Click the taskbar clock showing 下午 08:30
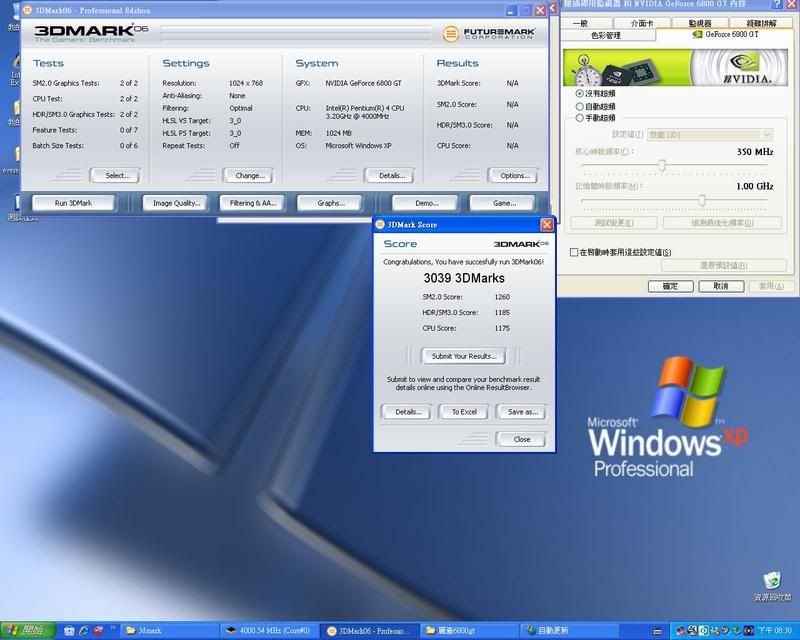800x640 pixels. point(775,631)
